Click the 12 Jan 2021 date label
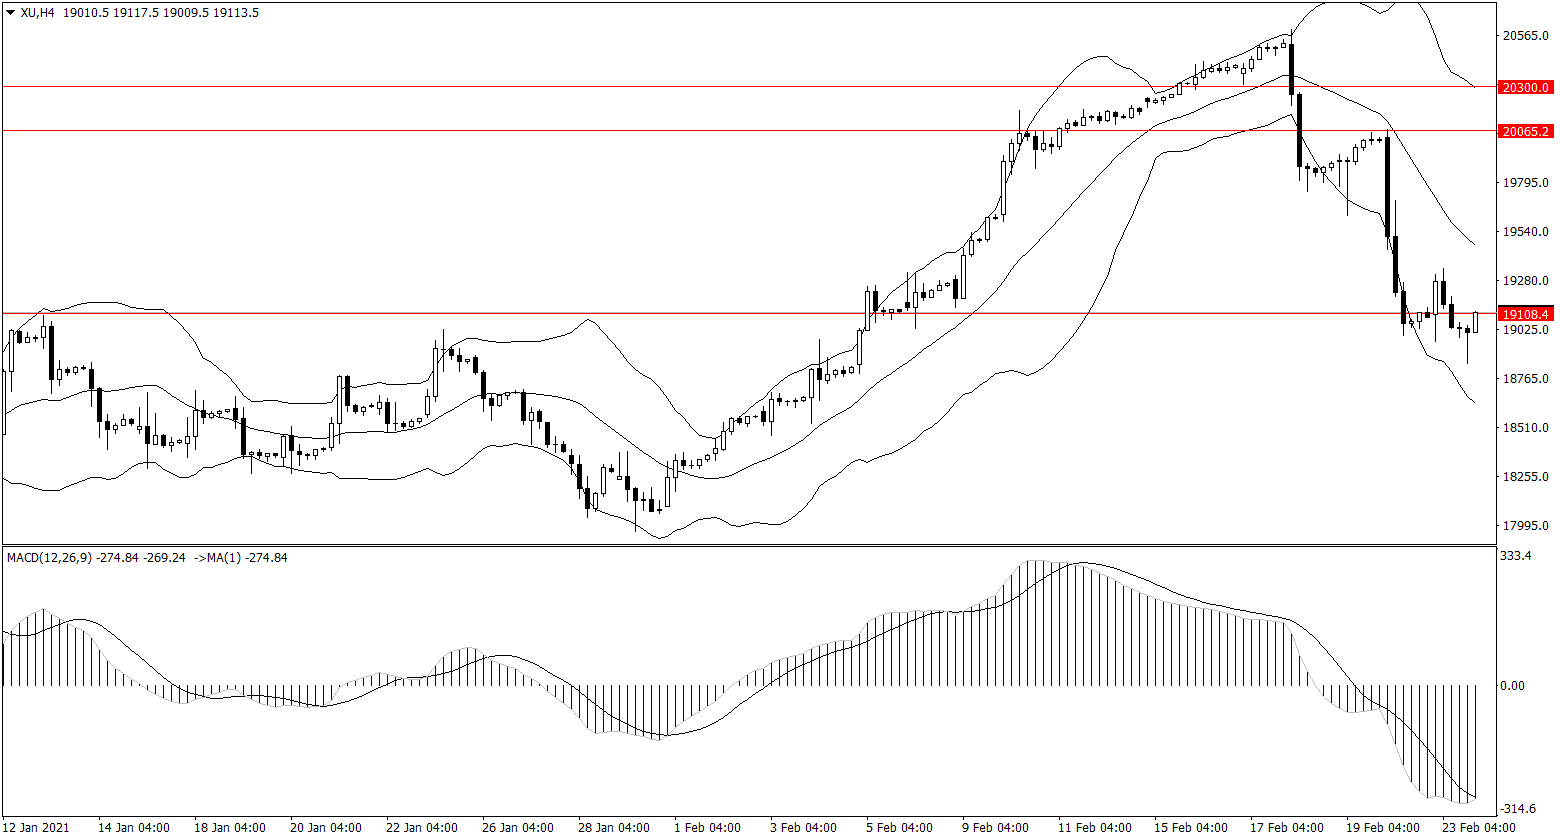 coord(38,828)
